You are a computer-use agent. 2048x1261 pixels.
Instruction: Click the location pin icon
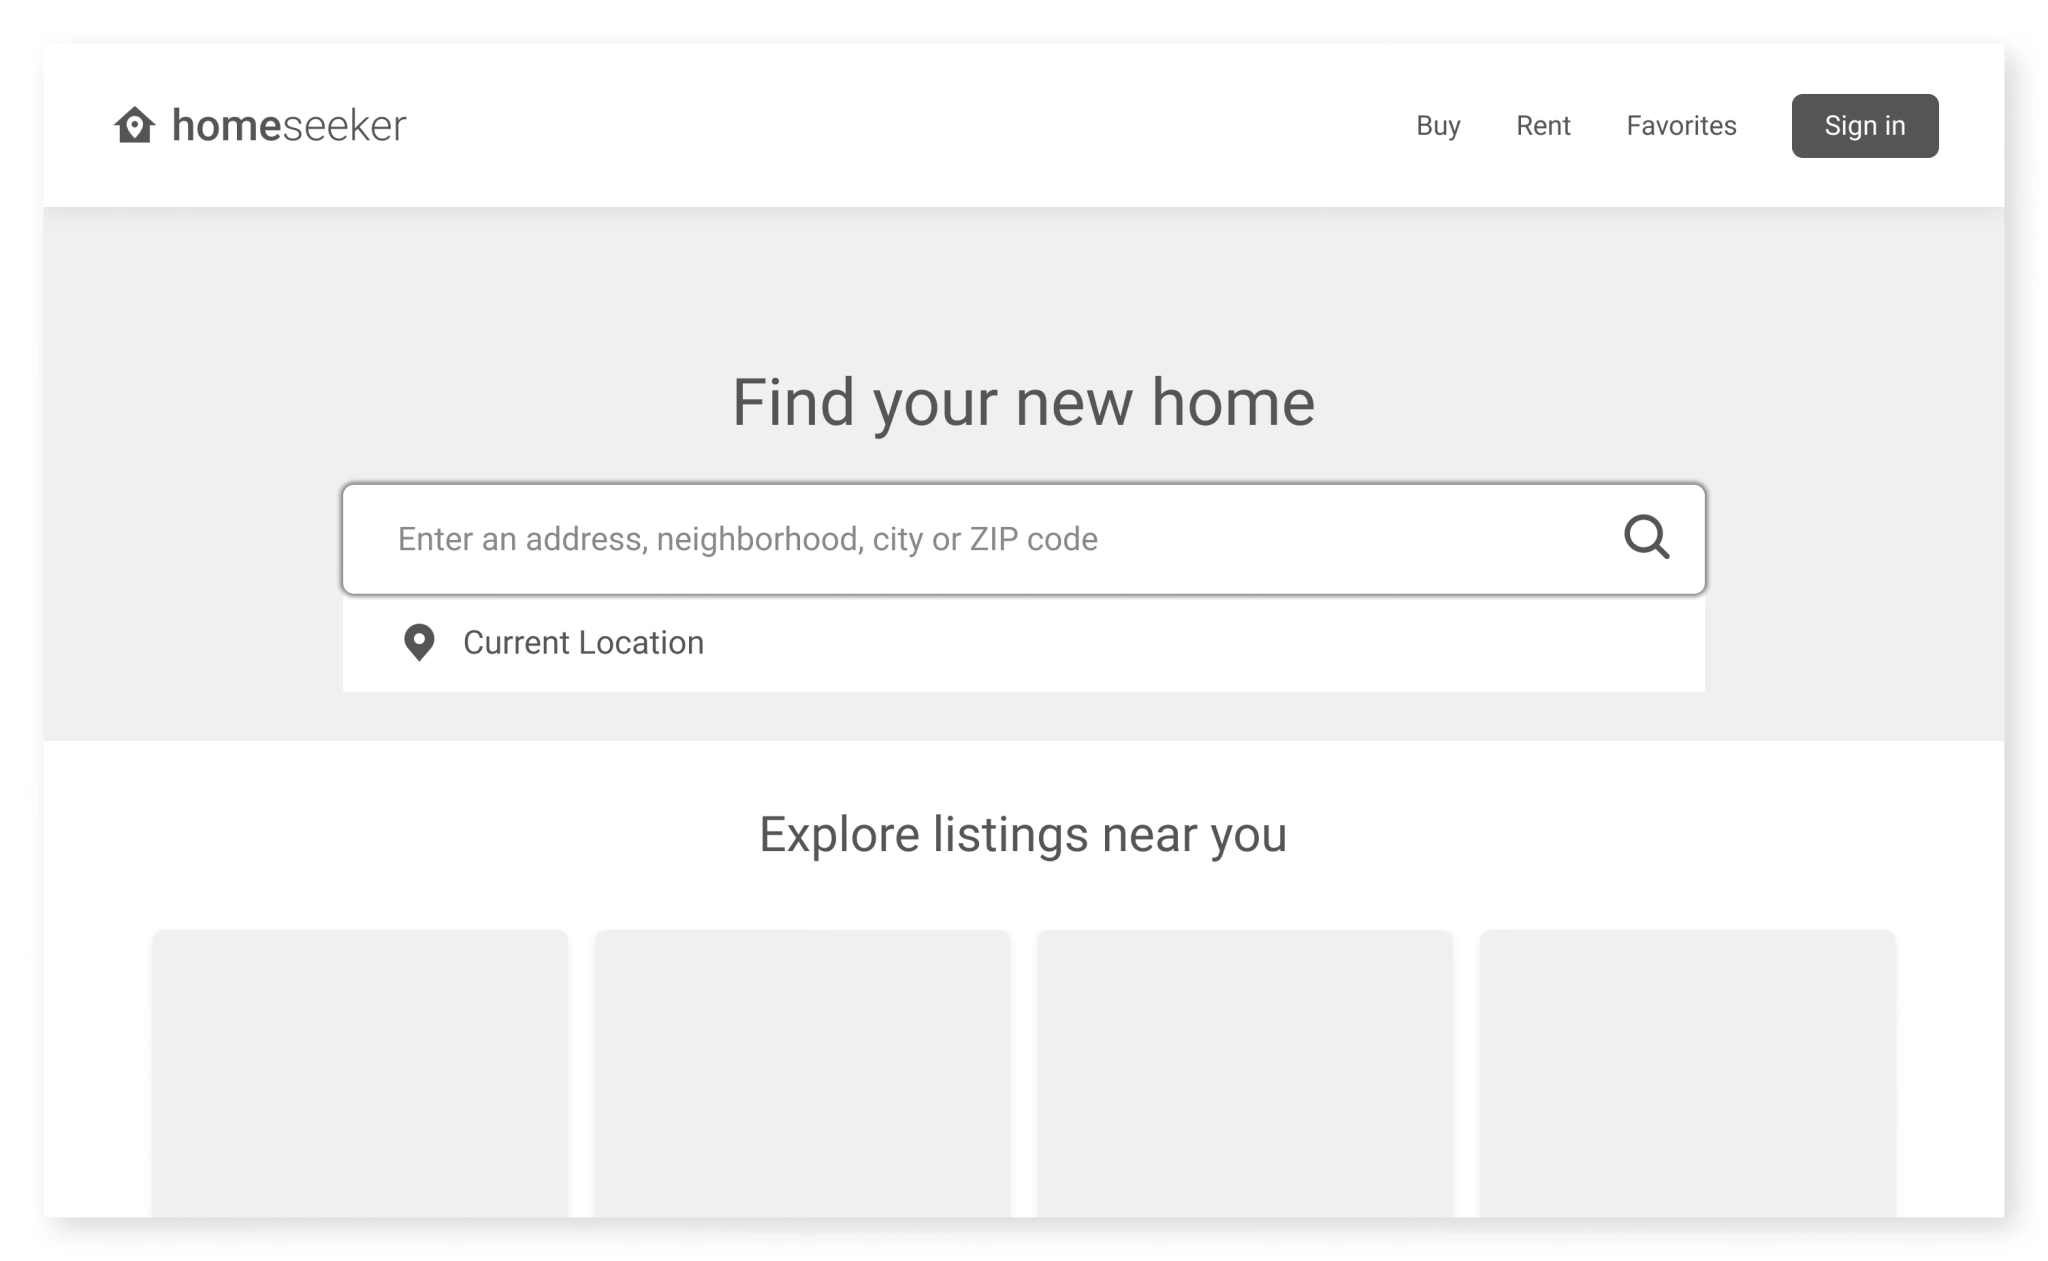(419, 642)
